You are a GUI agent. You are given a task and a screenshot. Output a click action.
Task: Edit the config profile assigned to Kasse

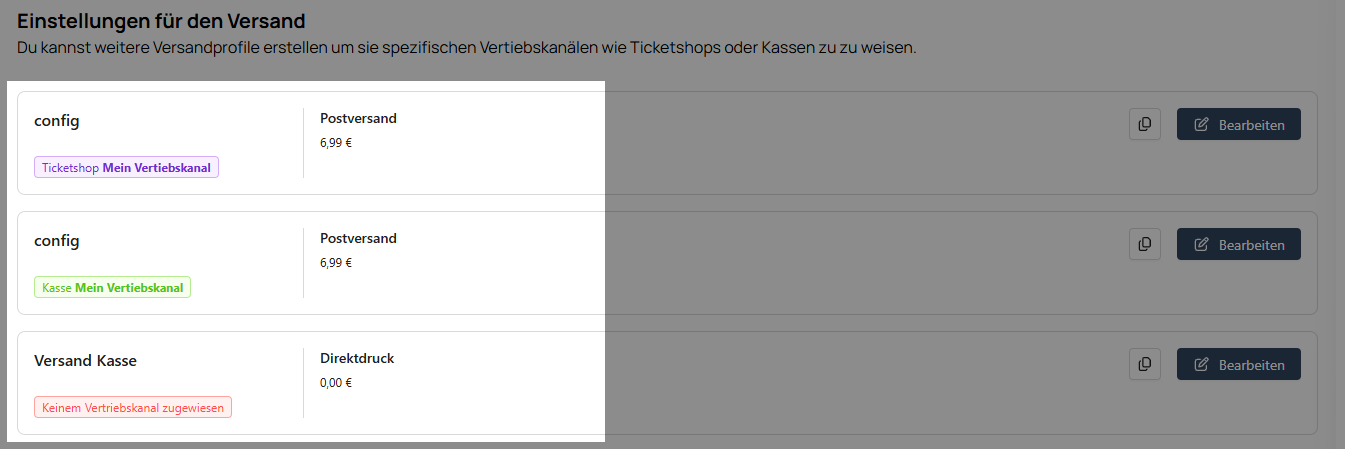click(1239, 244)
